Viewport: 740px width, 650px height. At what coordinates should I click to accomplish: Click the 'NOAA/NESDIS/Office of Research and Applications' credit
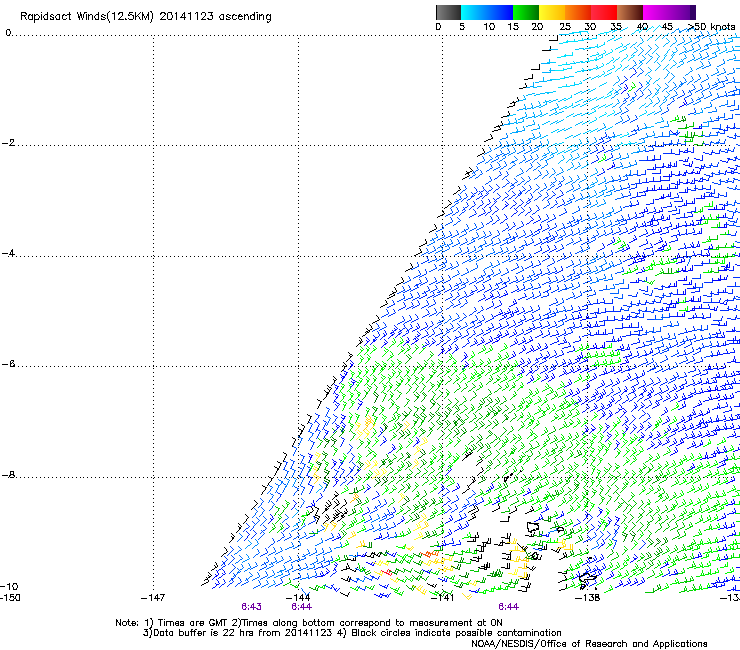point(589,644)
